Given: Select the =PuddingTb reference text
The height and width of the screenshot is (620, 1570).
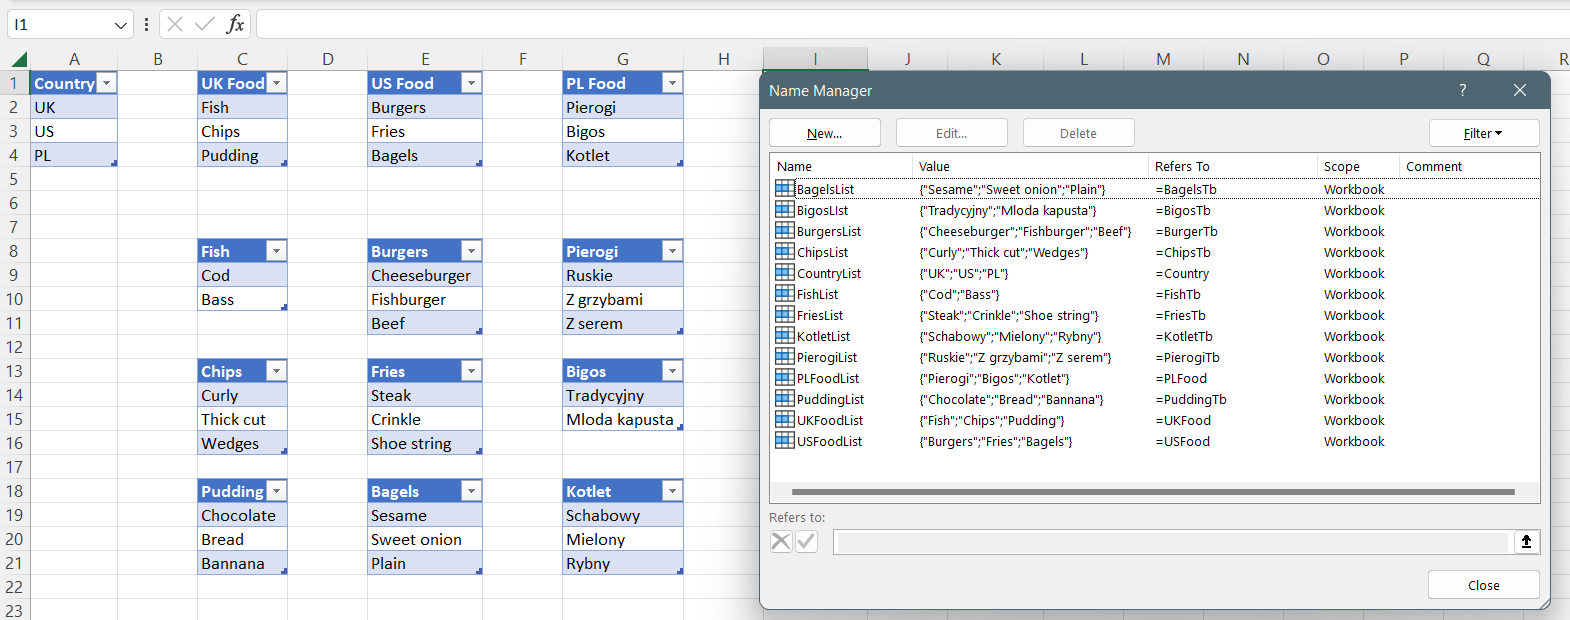Looking at the screenshot, I should [1191, 399].
